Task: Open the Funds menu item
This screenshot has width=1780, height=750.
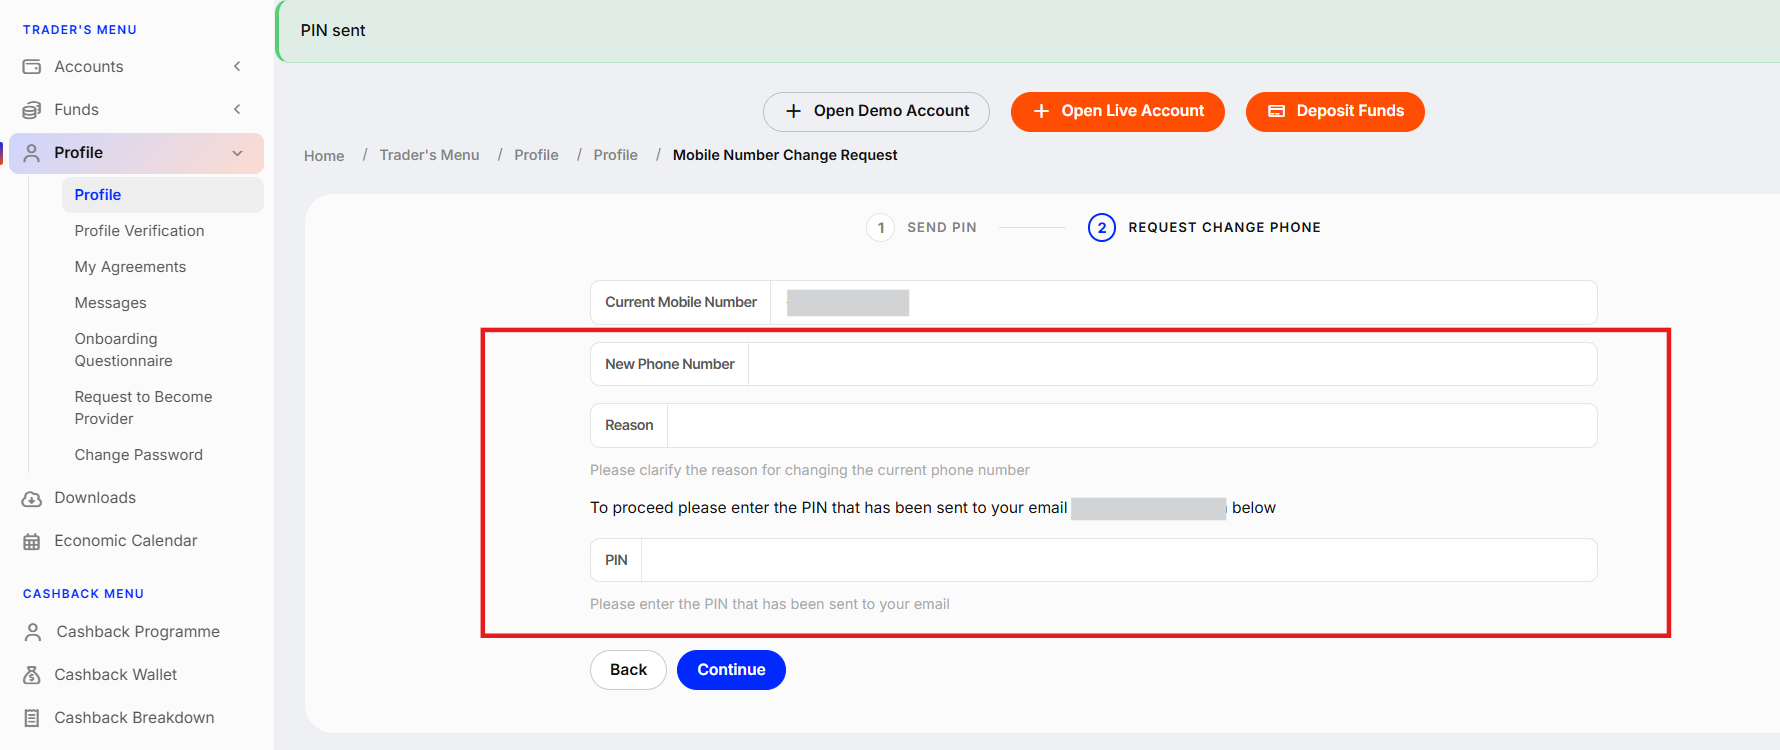Action: point(136,110)
